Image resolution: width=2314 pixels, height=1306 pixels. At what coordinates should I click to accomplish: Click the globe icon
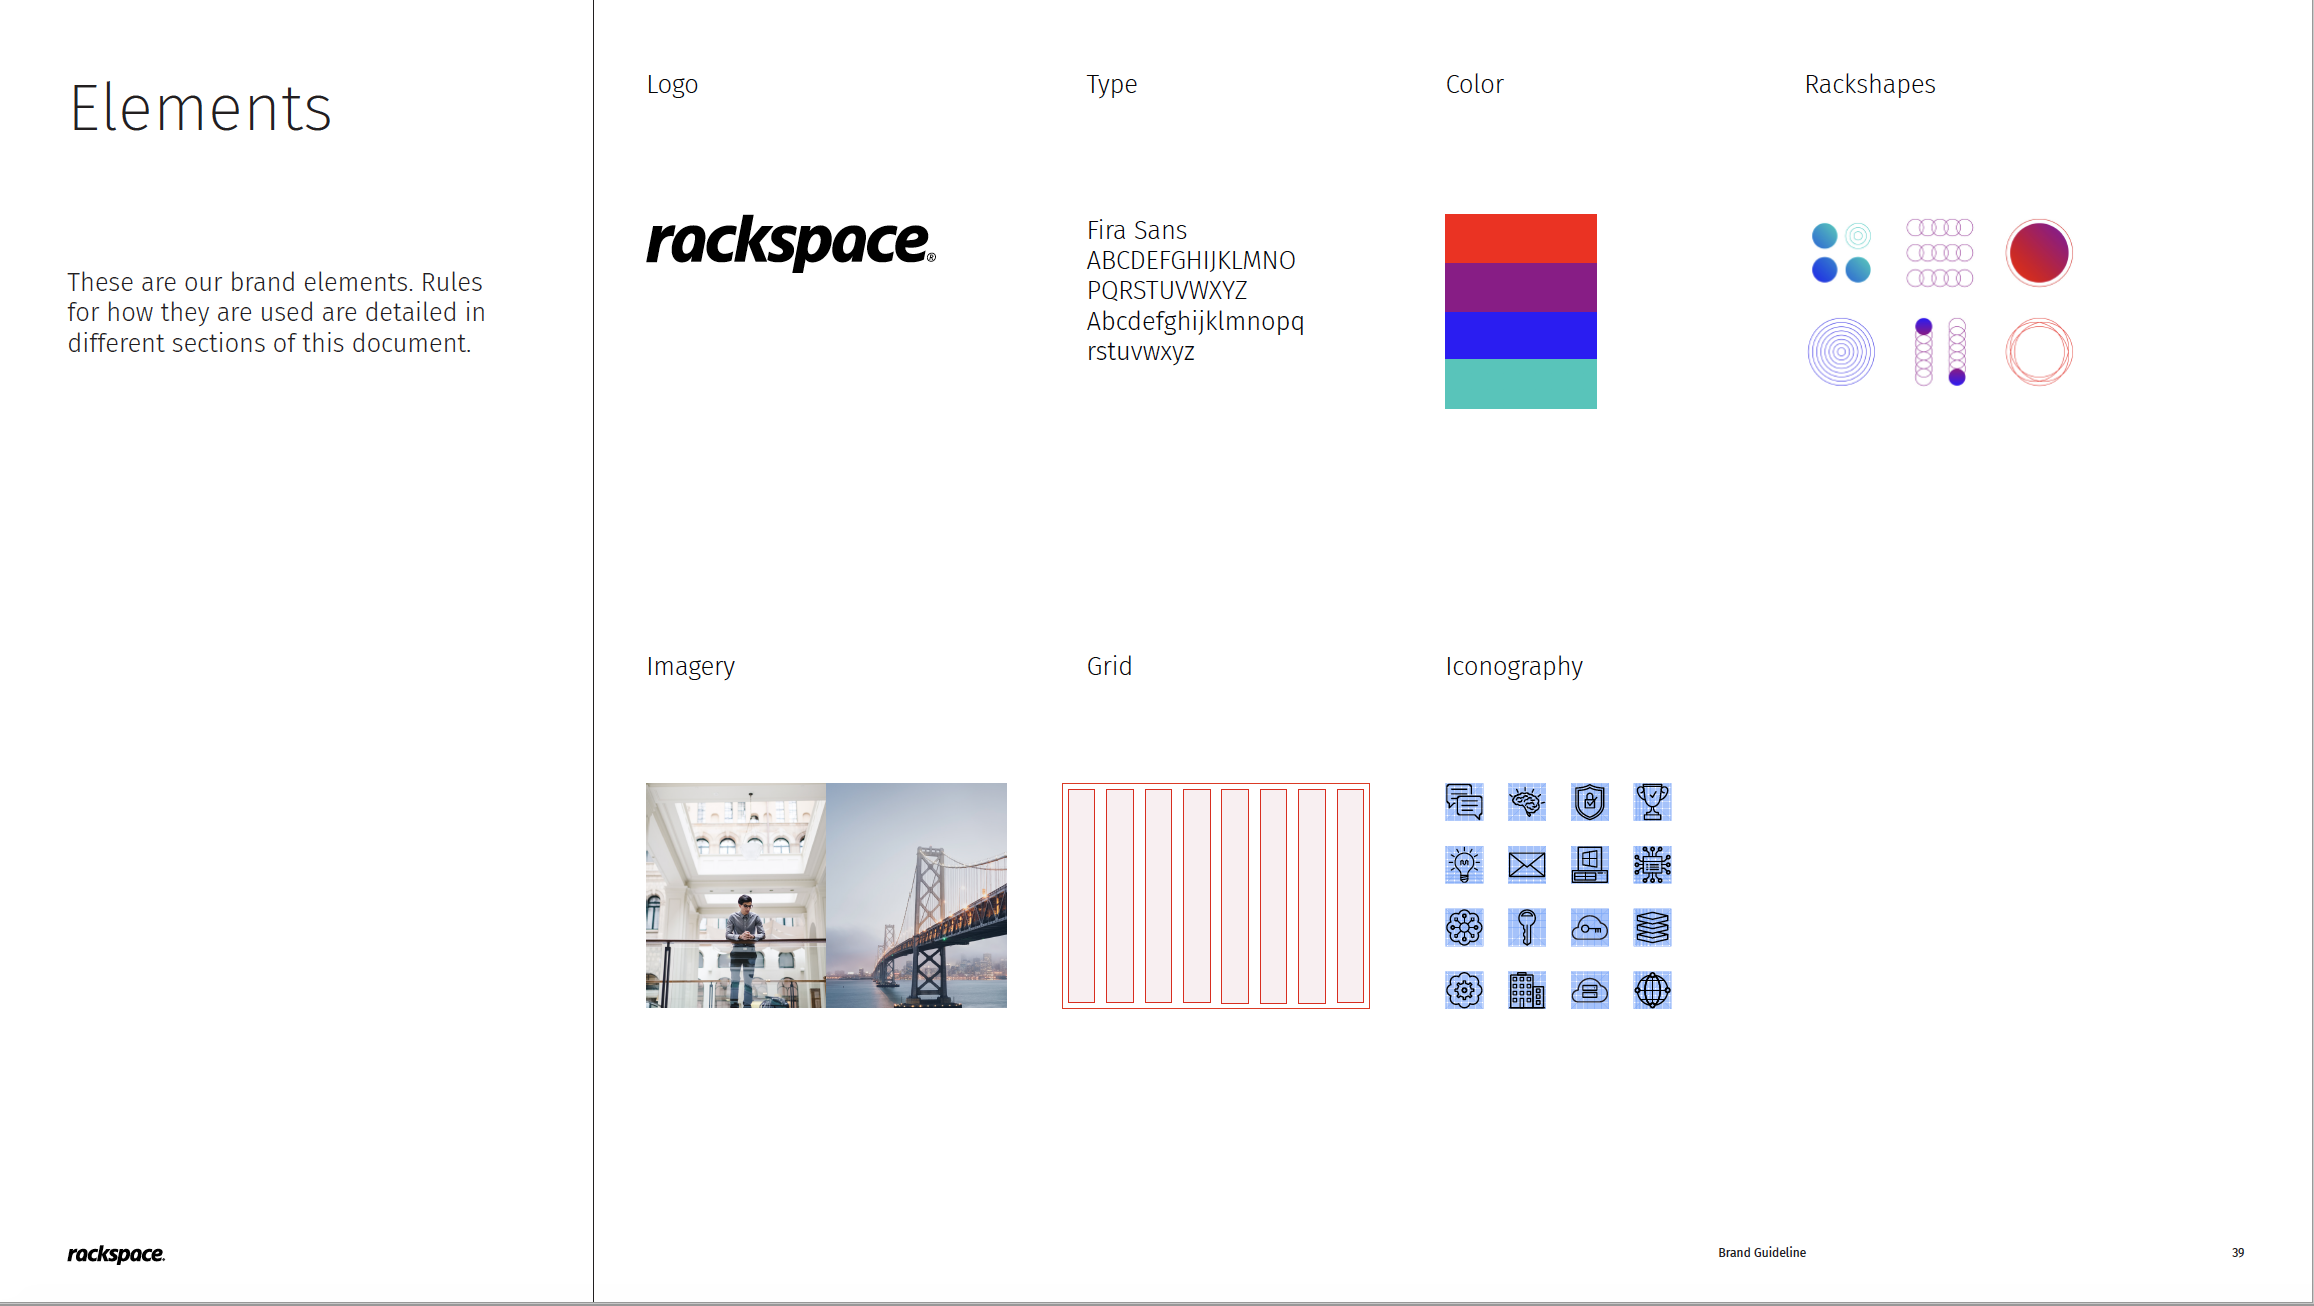(1652, 990)
